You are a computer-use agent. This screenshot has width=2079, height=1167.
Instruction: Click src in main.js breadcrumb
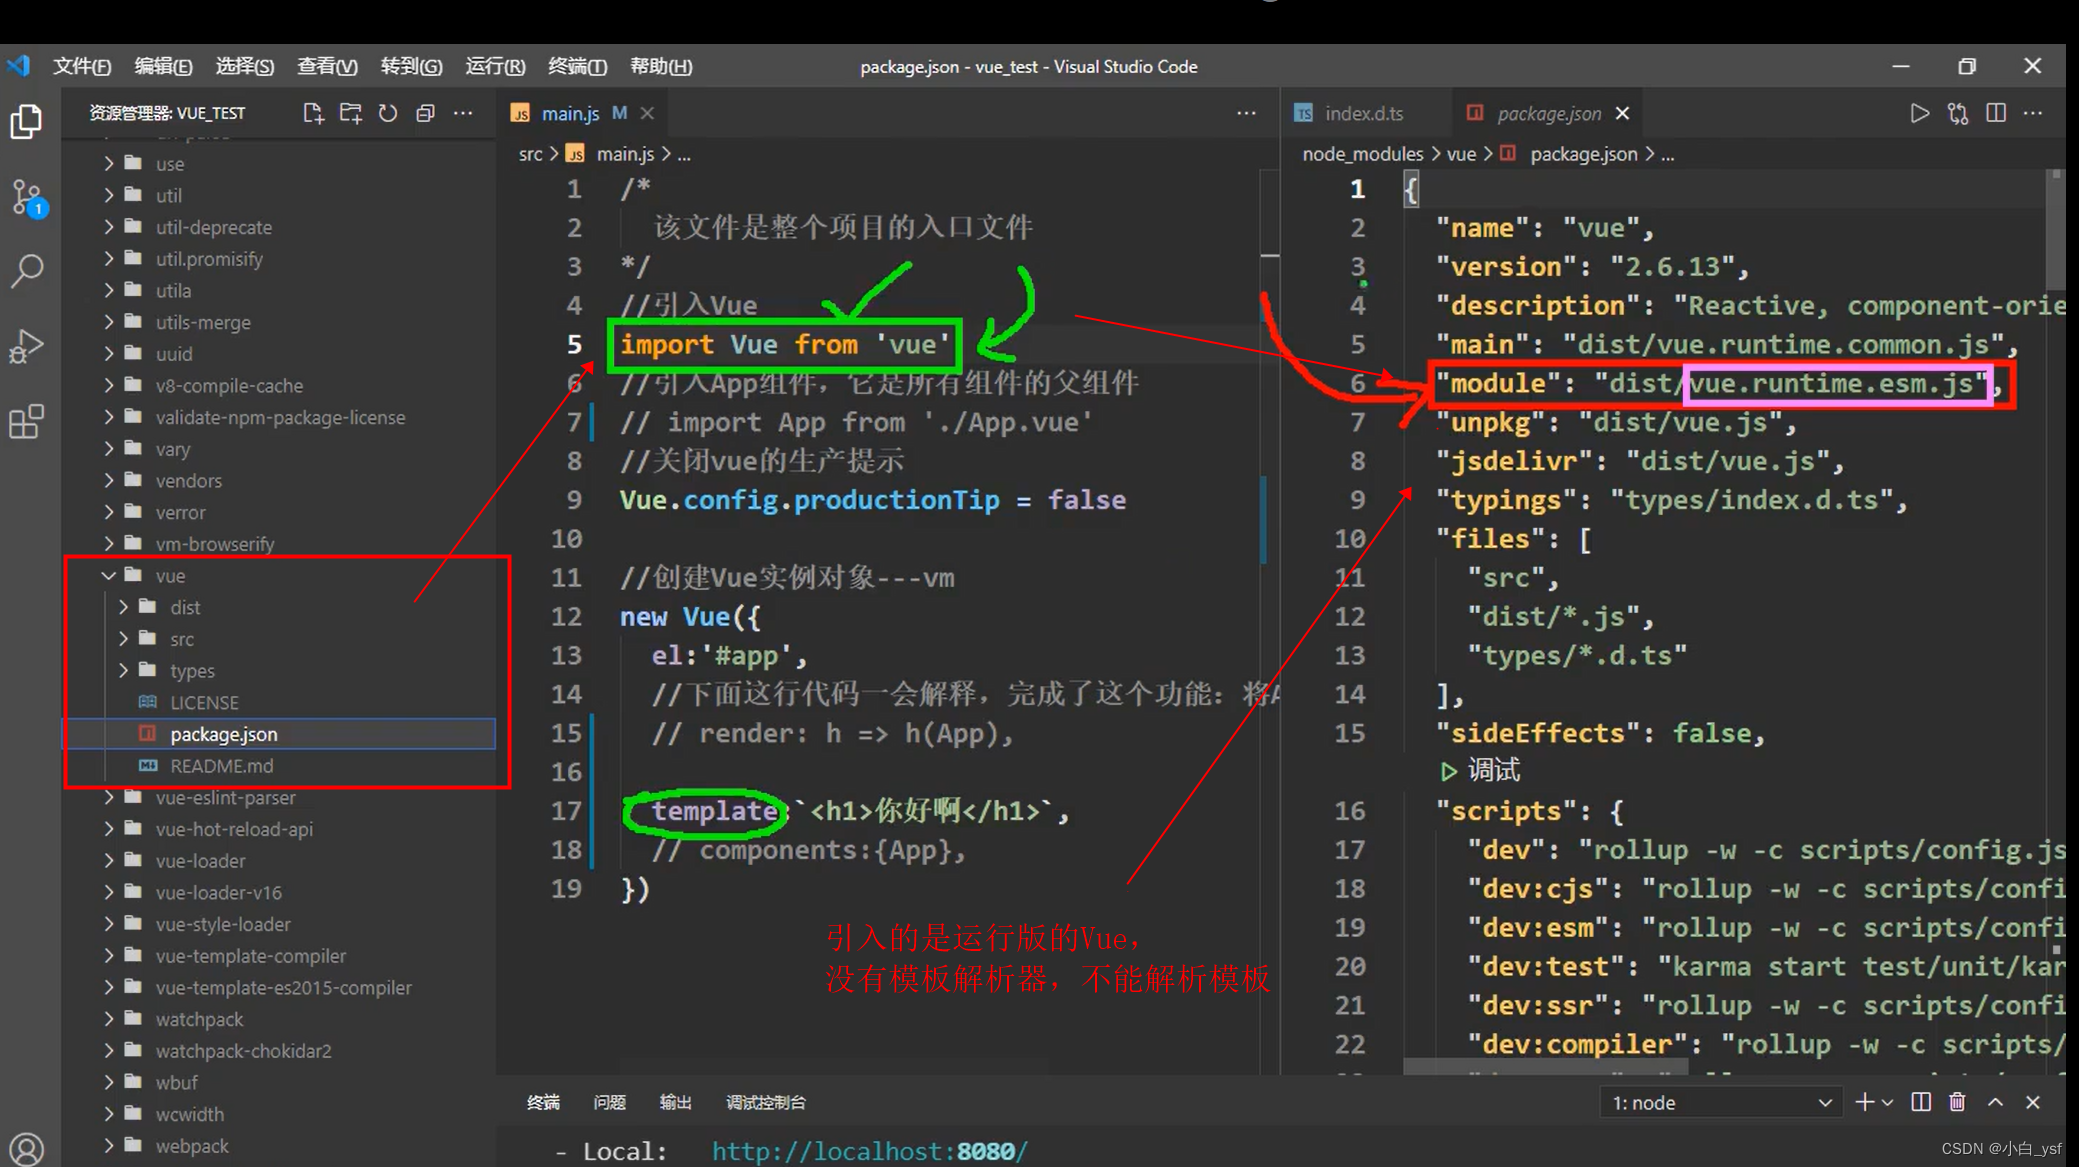coord(530,154)
